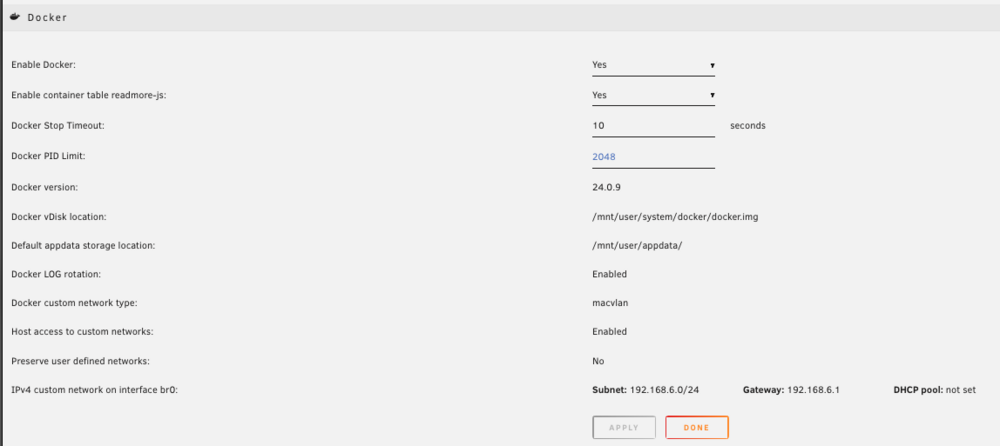The height and width of the screenshot is (446, 1000).
Task: Click Enabled value for LOG rotation
Action: [x=610, y=274]
